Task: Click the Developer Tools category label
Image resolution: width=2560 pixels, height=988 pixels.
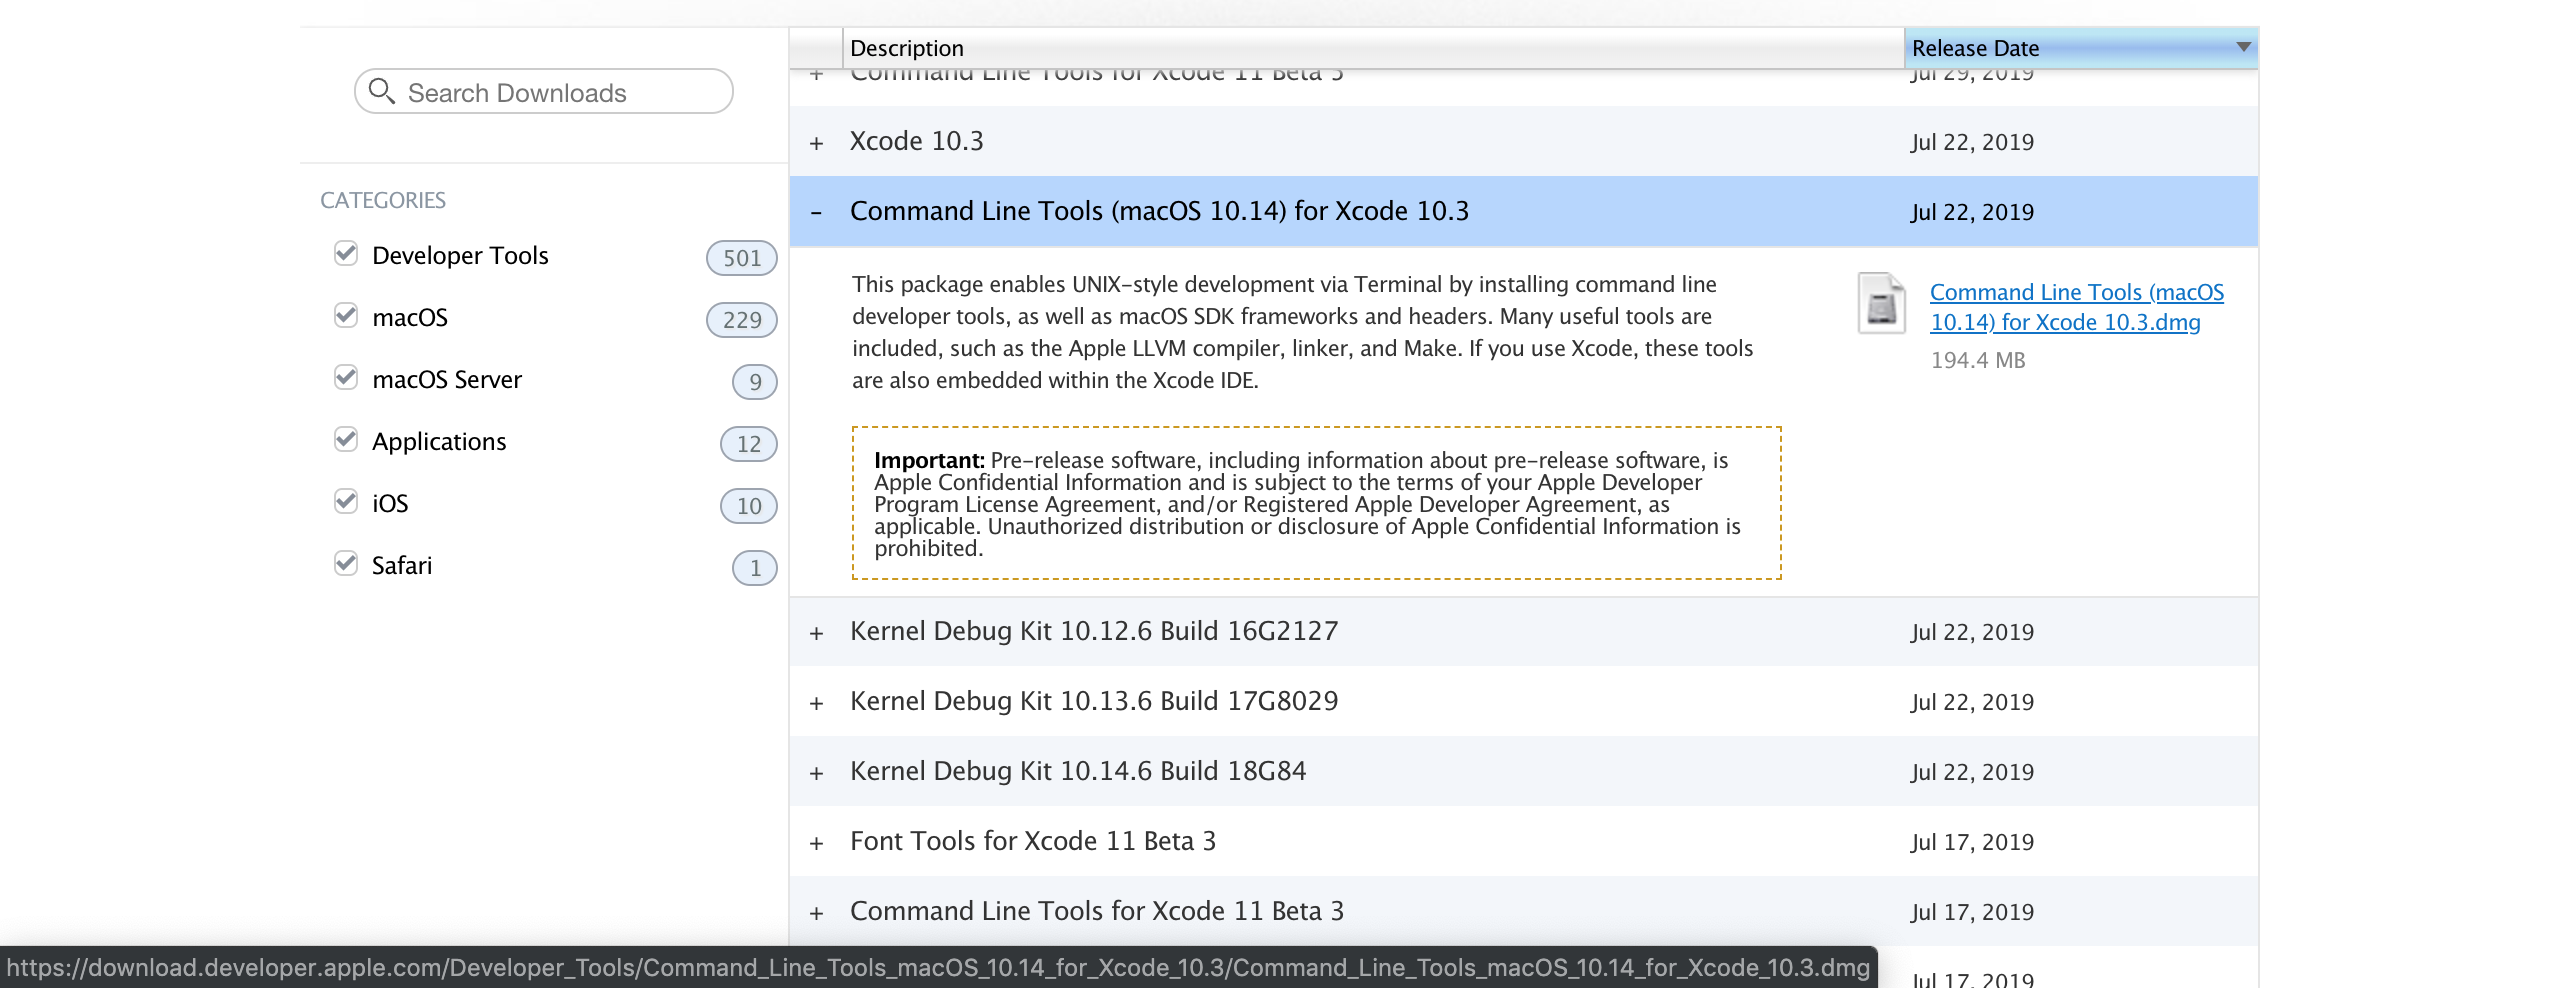Action: [460, 256]
